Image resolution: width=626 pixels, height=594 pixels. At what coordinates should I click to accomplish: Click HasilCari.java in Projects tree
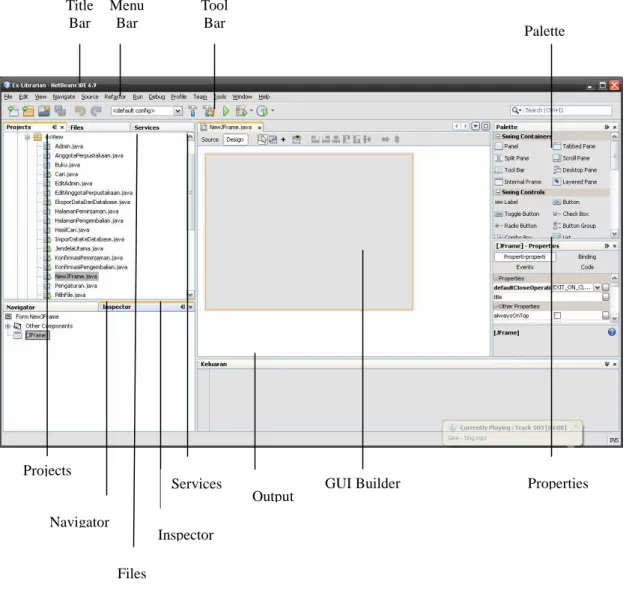tap(72, 230)
